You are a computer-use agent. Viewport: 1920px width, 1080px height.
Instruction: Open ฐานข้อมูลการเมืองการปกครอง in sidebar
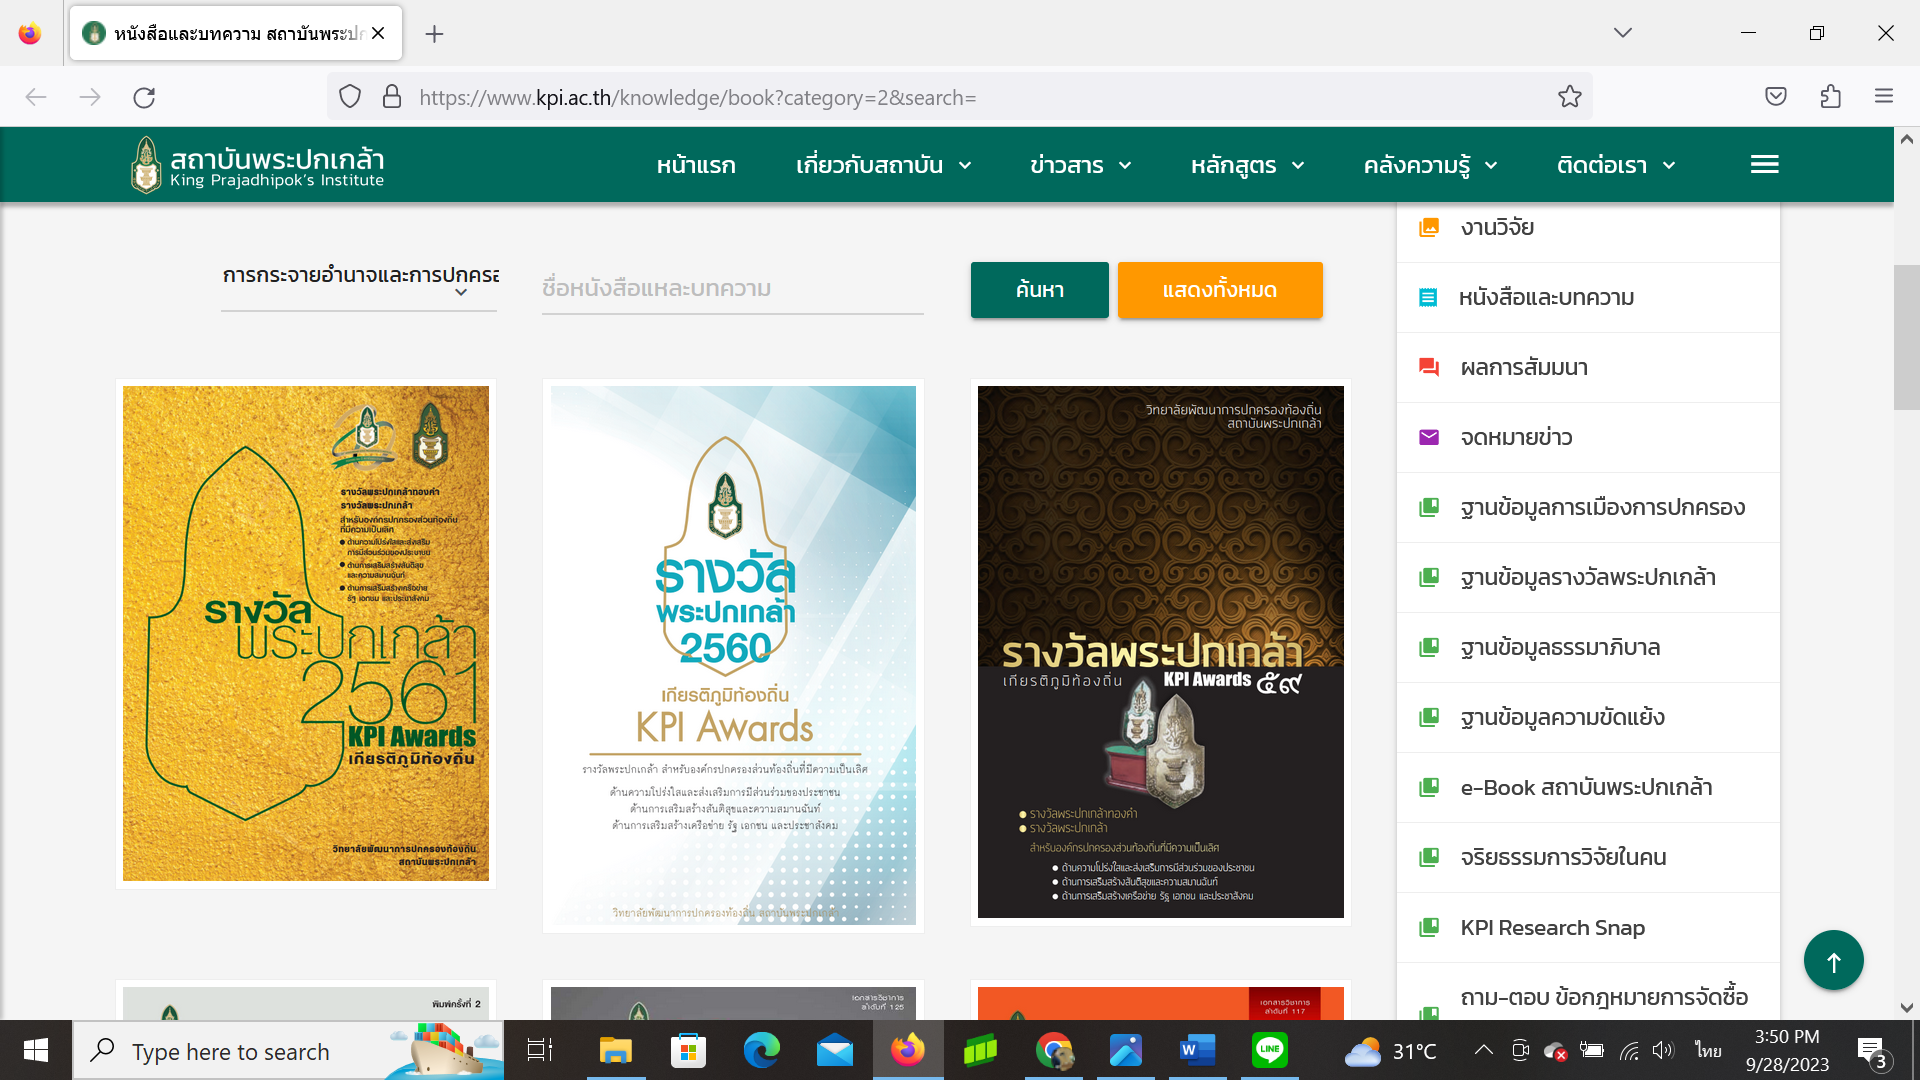(1588, 508)
